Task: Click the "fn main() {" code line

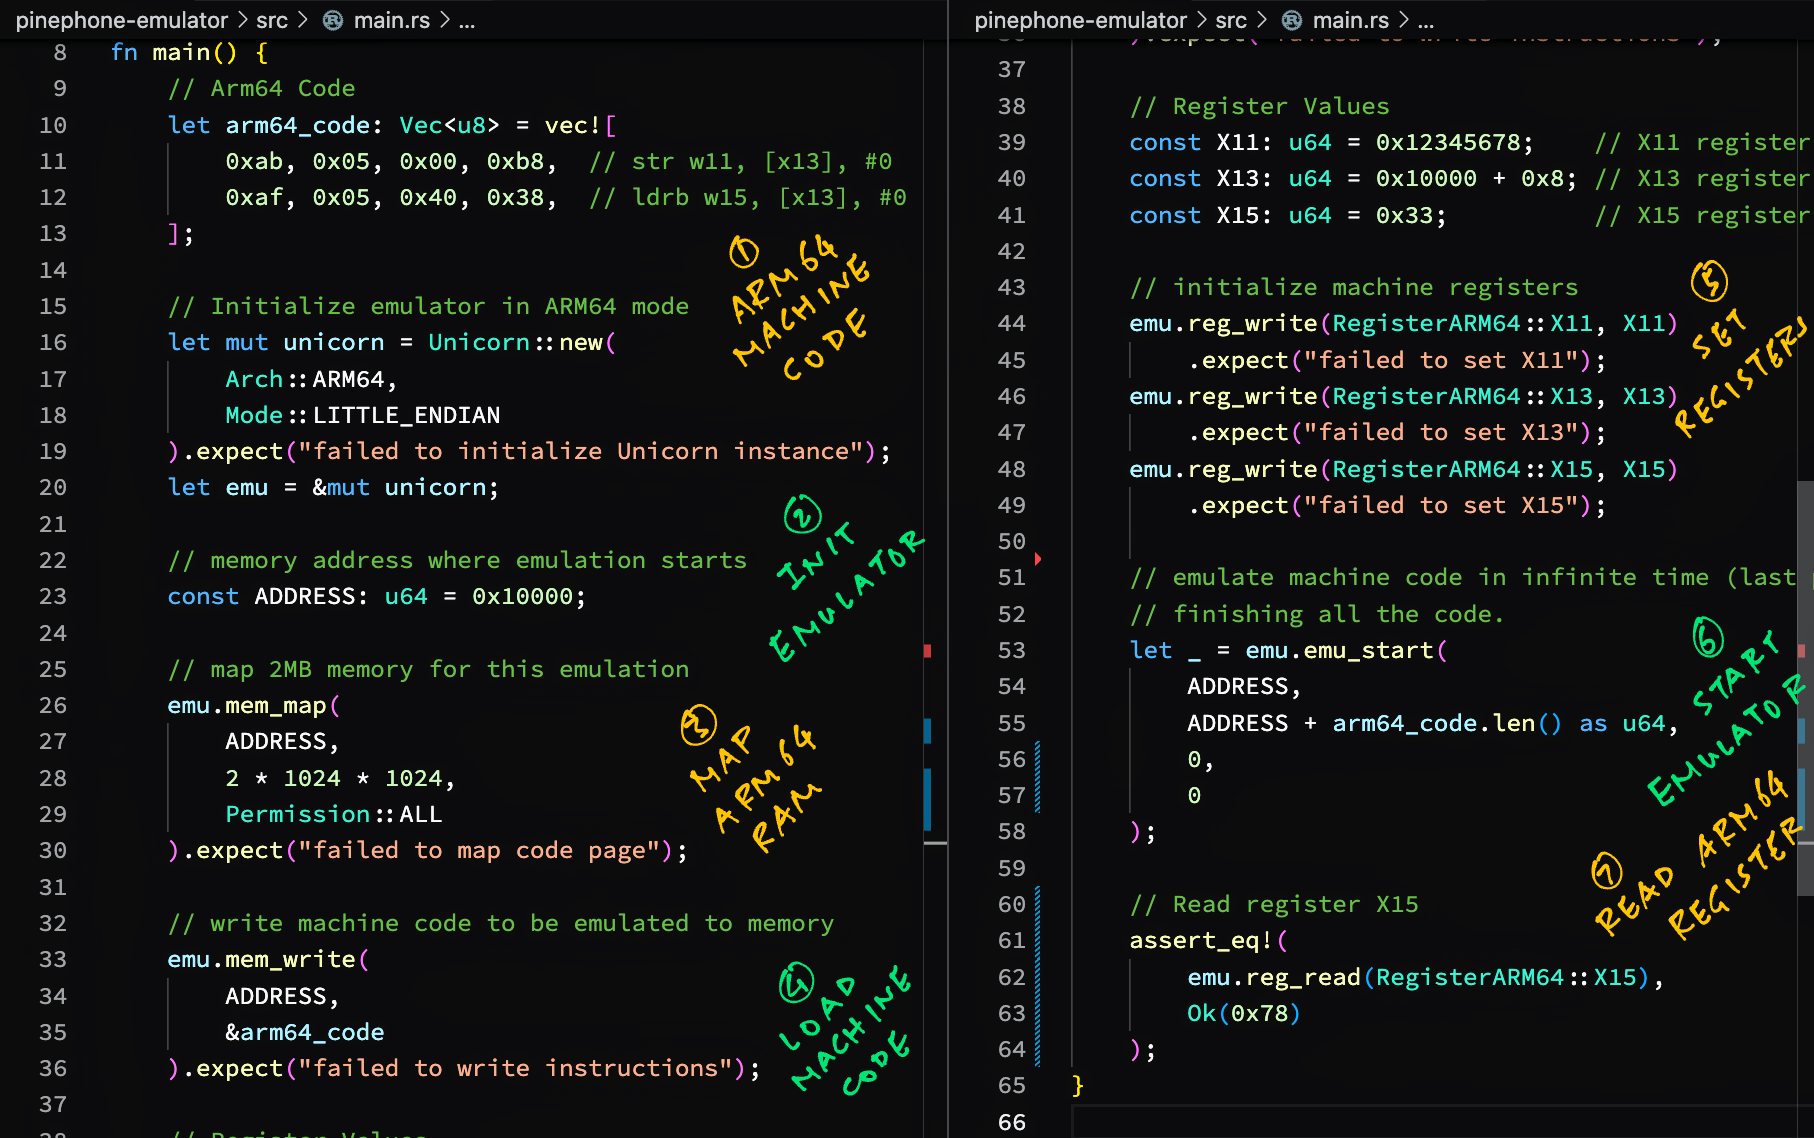Action: [x=189, y=52]
